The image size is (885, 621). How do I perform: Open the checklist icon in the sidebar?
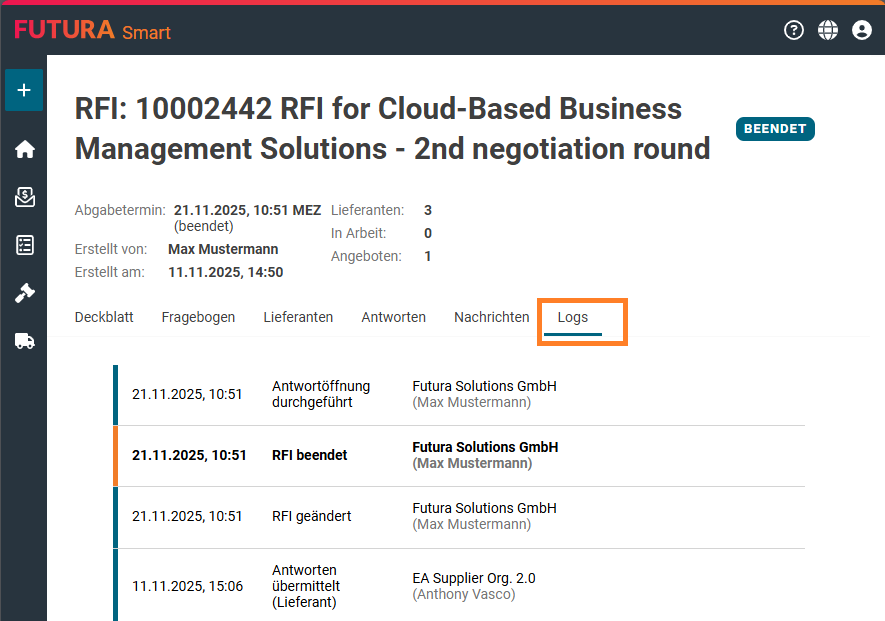(25, 245)
